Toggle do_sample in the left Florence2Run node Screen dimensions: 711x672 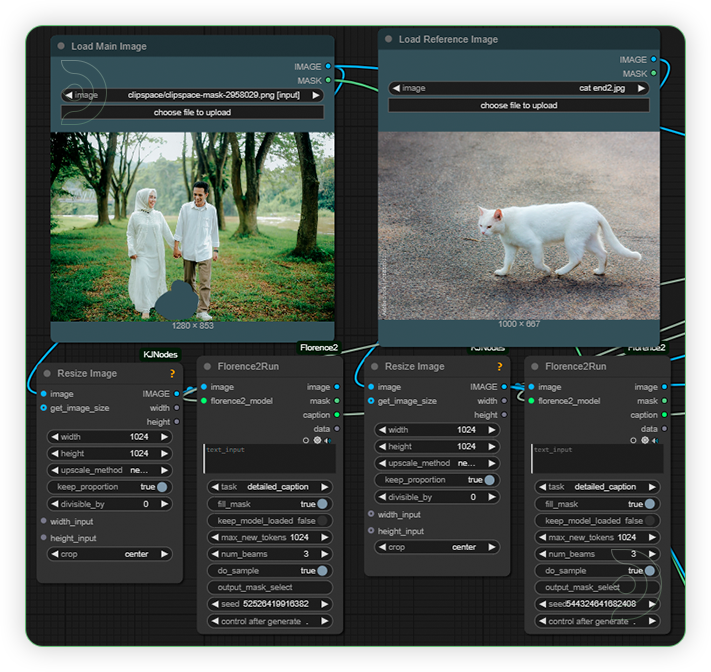(x=270, y=570)
